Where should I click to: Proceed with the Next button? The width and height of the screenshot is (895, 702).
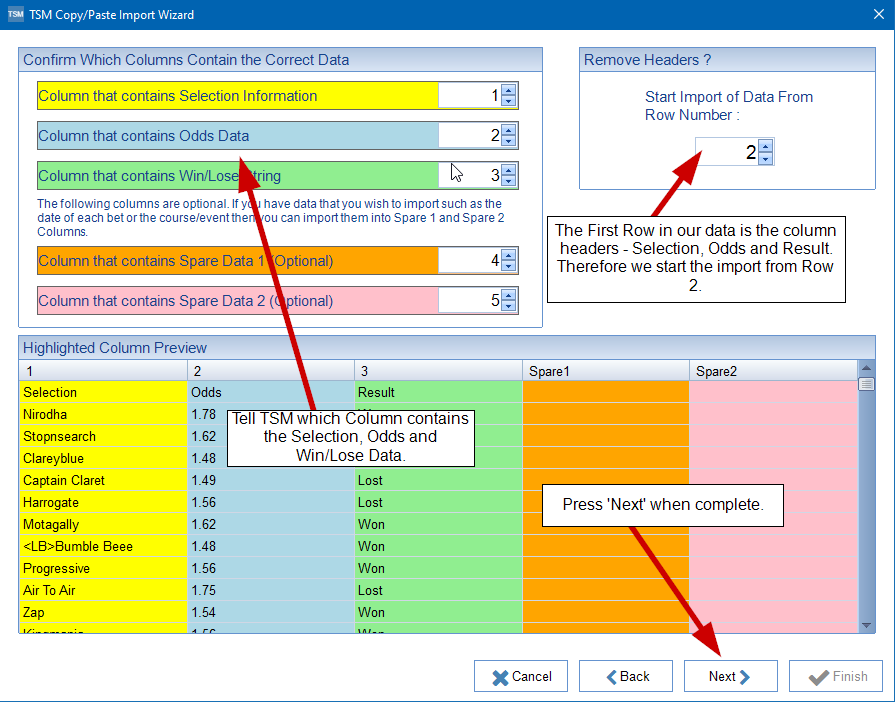coord(731,676)
